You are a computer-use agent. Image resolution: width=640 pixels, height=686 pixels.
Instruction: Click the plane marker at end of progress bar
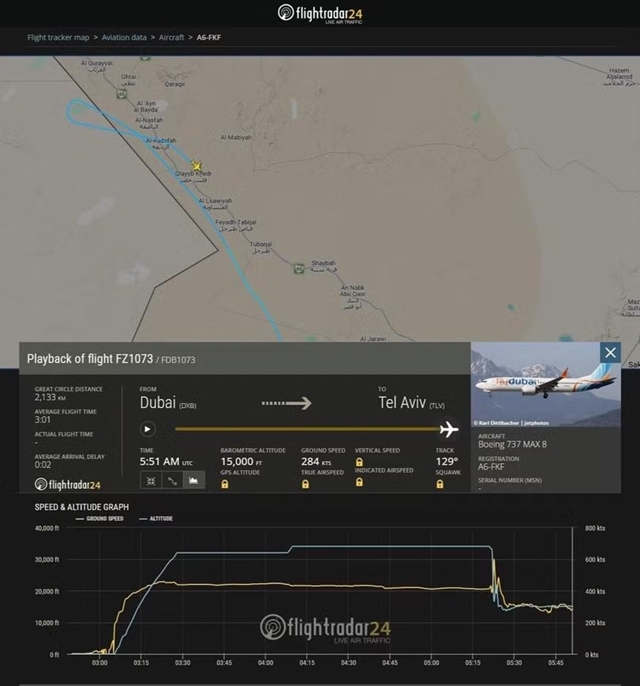(449, 429)
